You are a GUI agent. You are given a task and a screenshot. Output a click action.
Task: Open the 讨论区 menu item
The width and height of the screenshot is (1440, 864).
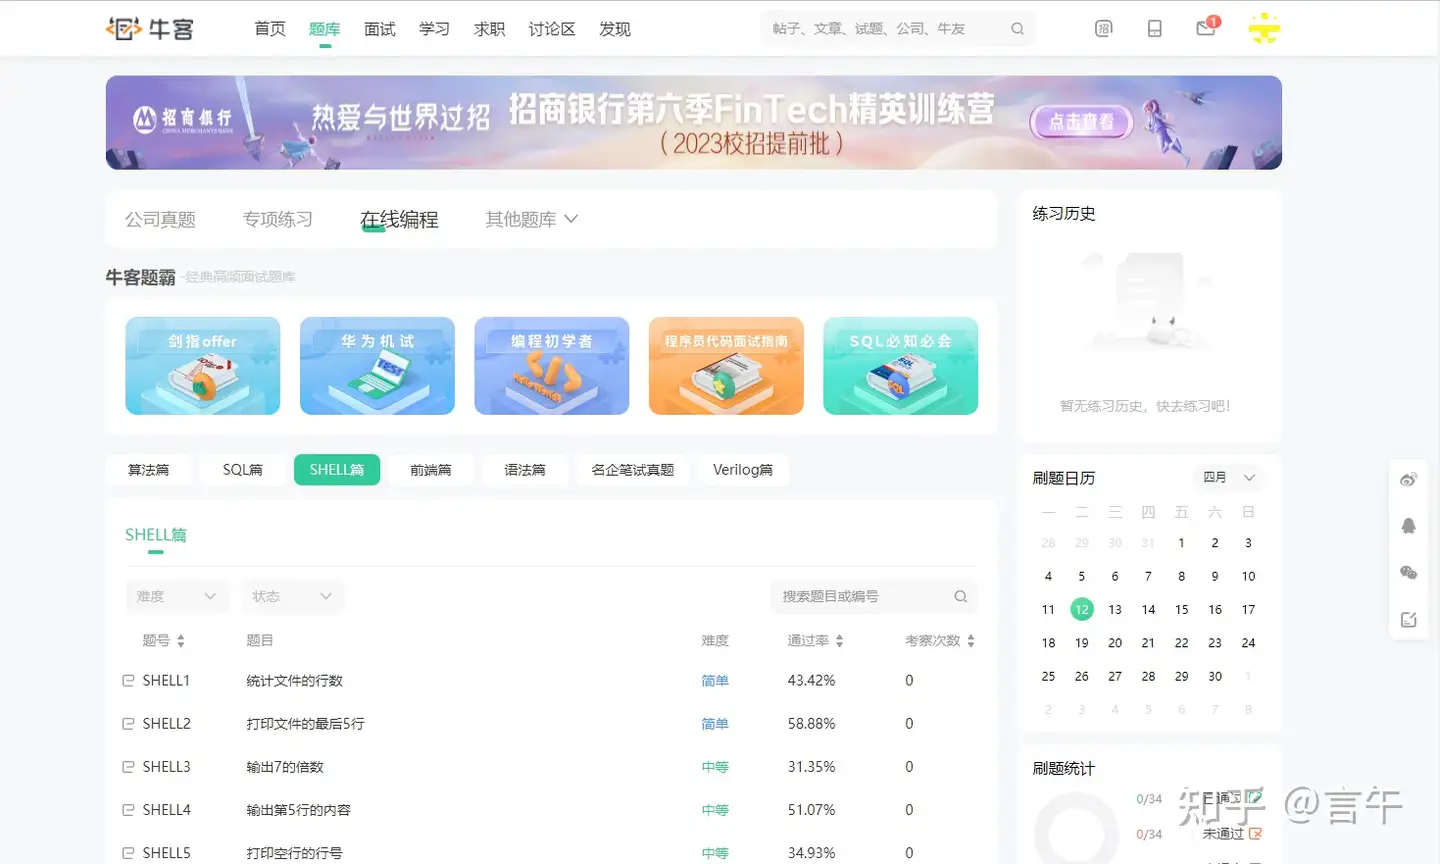pyautogui.click(x=551, y=29)
